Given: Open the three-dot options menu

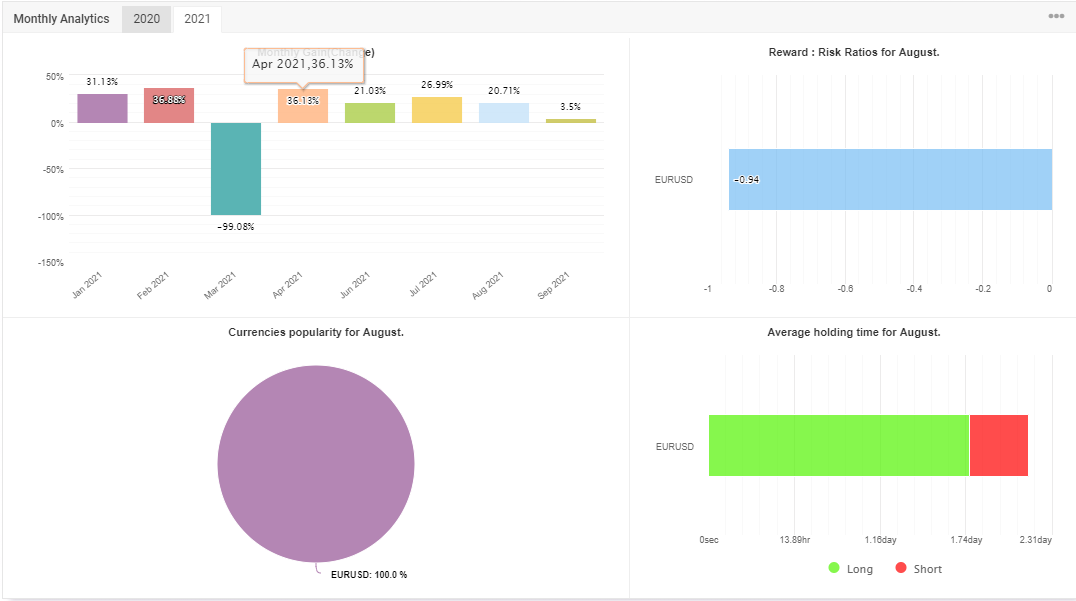Looking at the screenshot, I should tap(1056, 16).
